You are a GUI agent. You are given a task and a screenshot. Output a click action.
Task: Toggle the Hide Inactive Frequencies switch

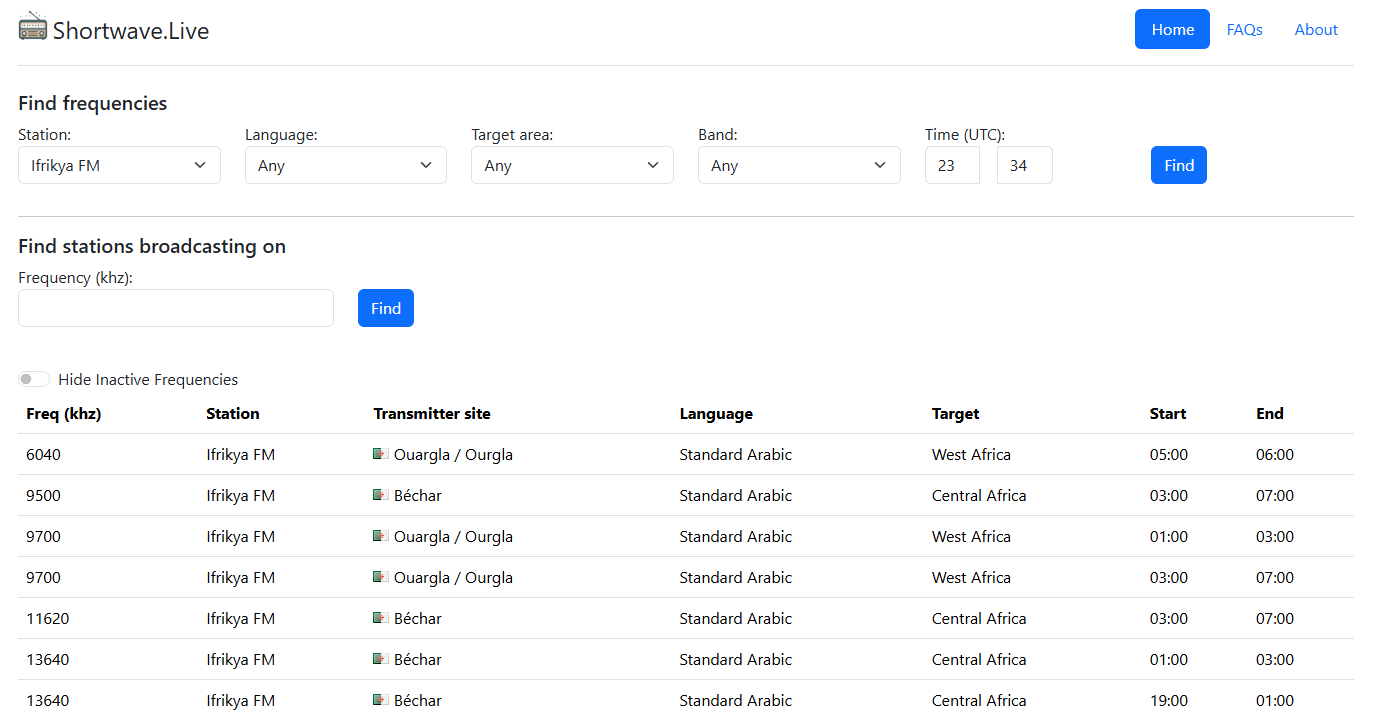coord(34,379)
